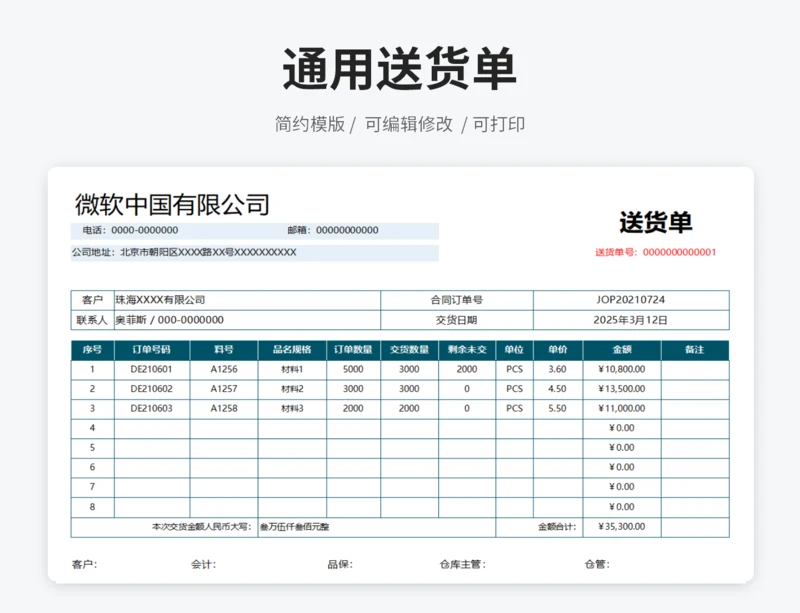
Task: Select unit price 5.50
Action: point(557,408)
